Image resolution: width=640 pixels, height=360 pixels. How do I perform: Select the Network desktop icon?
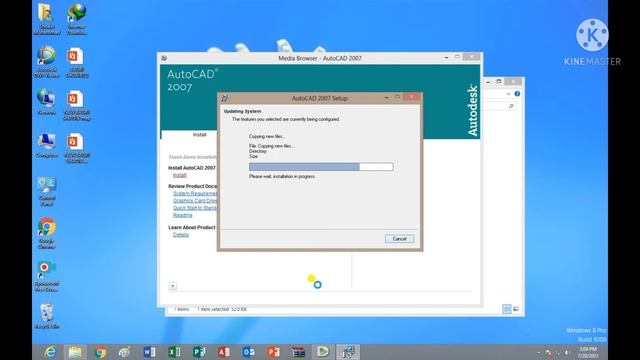point(46,102)
